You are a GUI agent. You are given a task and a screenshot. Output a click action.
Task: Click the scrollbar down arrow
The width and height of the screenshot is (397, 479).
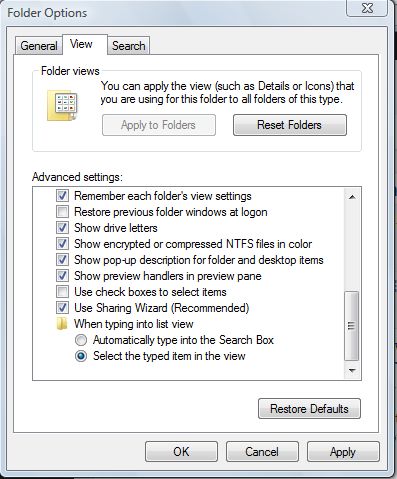point(352,370)
